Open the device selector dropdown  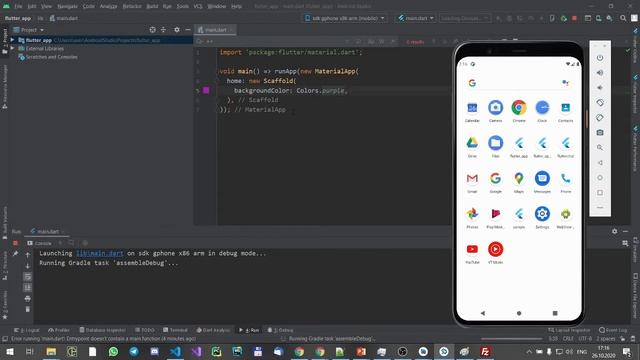click(345, 18)
